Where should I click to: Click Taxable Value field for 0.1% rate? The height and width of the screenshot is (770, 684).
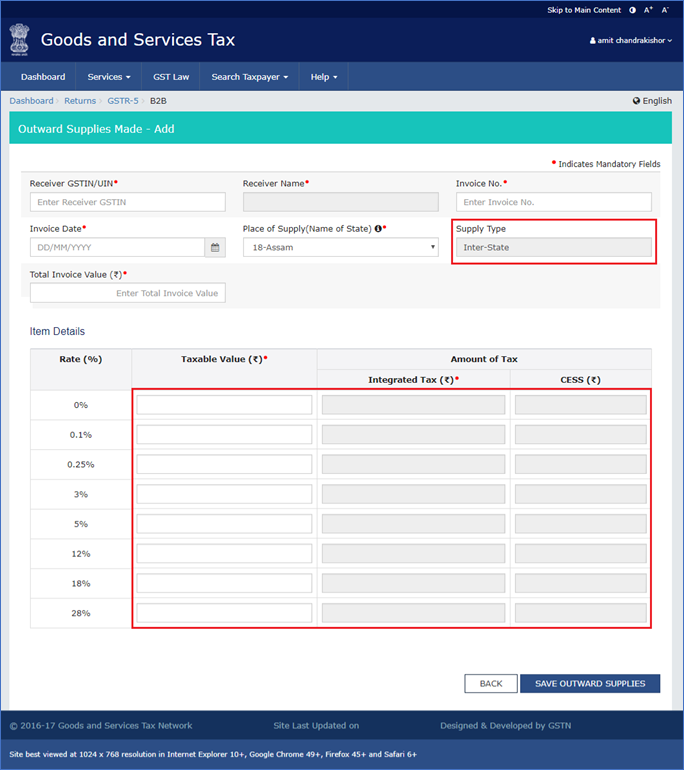[224, 435]
